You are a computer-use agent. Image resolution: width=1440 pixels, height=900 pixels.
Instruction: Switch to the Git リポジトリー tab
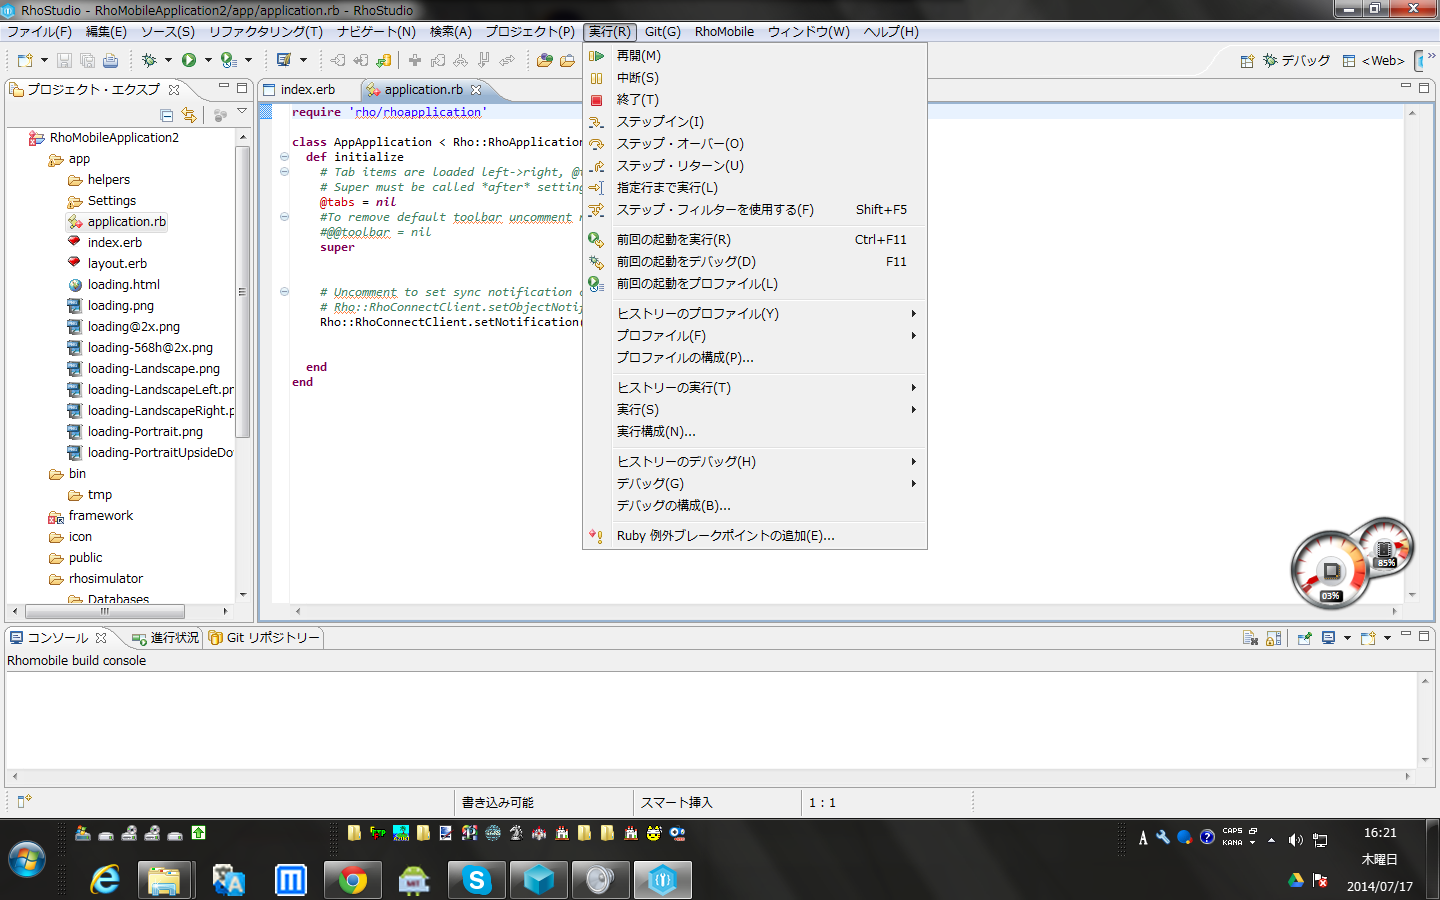coord(264,638)
